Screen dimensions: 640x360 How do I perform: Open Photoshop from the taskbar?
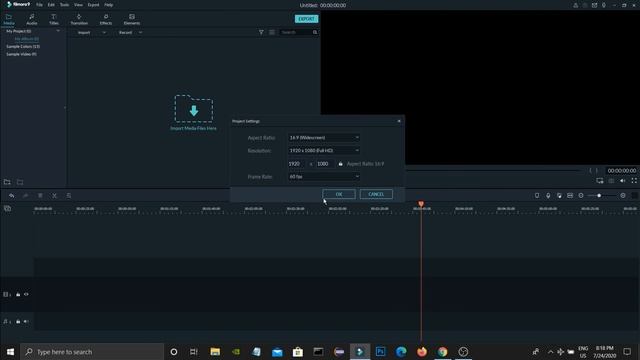380,351
